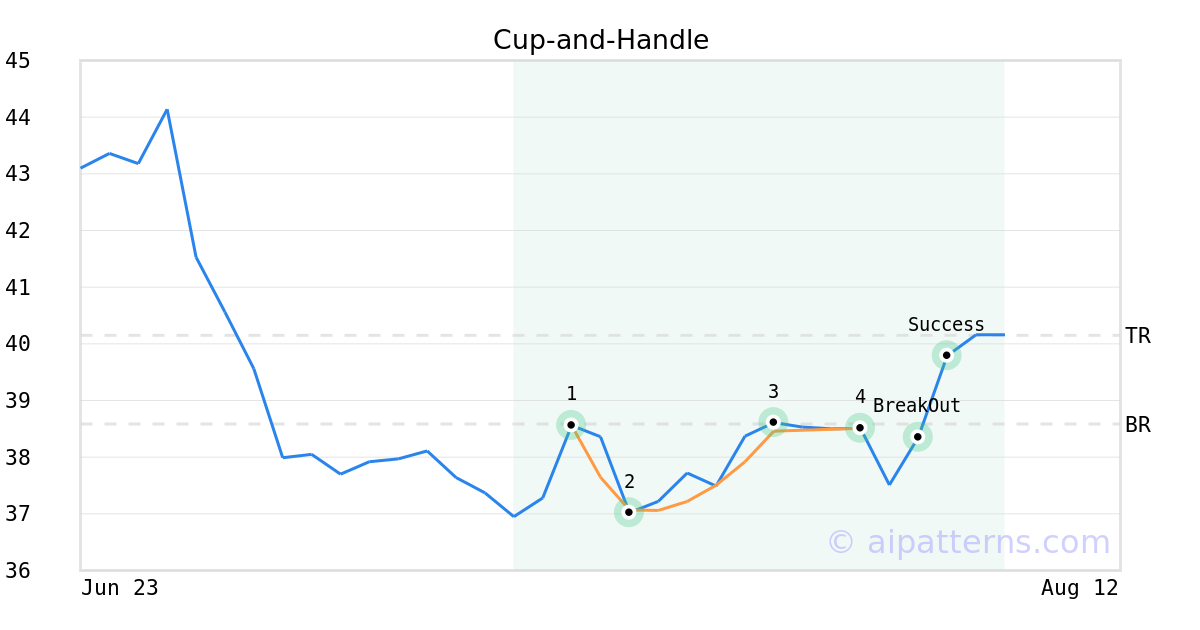Select pattern point marker 4
The width and height of the screenshot is (1200, 630).
tap(860, 428)
